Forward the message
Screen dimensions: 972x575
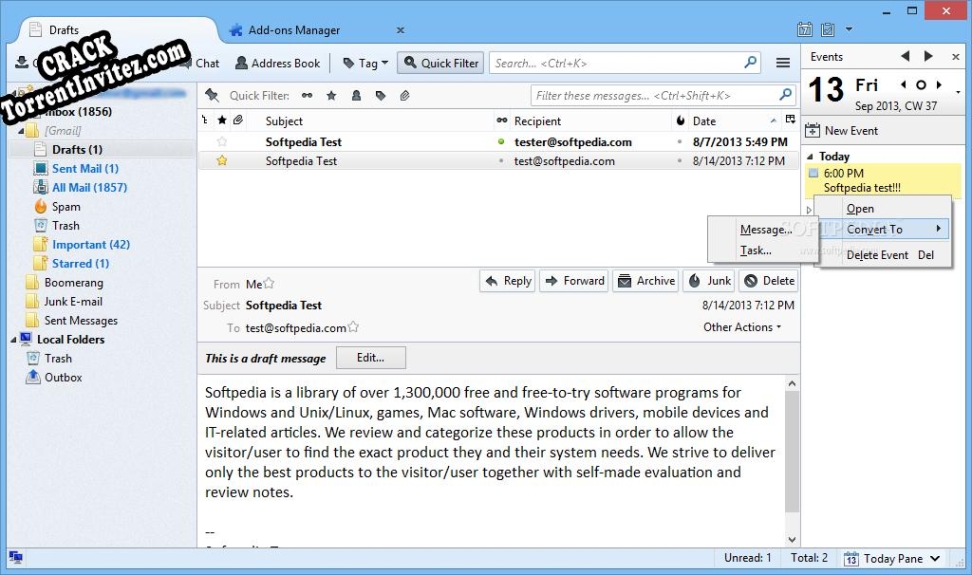pos(575,281)
